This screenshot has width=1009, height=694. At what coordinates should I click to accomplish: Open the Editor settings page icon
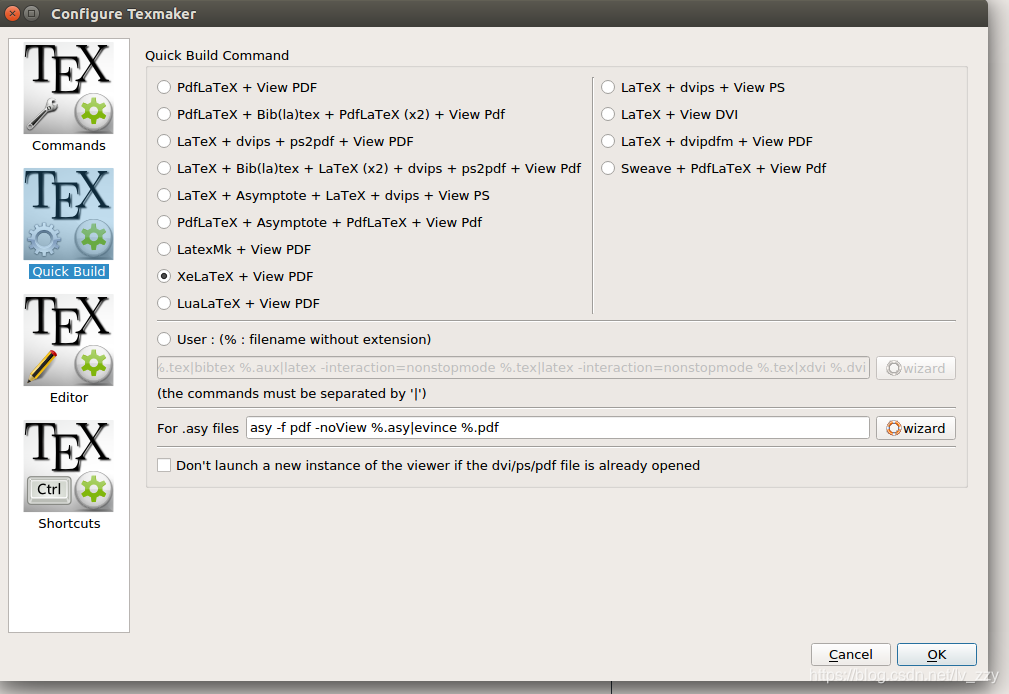(69, 341)
